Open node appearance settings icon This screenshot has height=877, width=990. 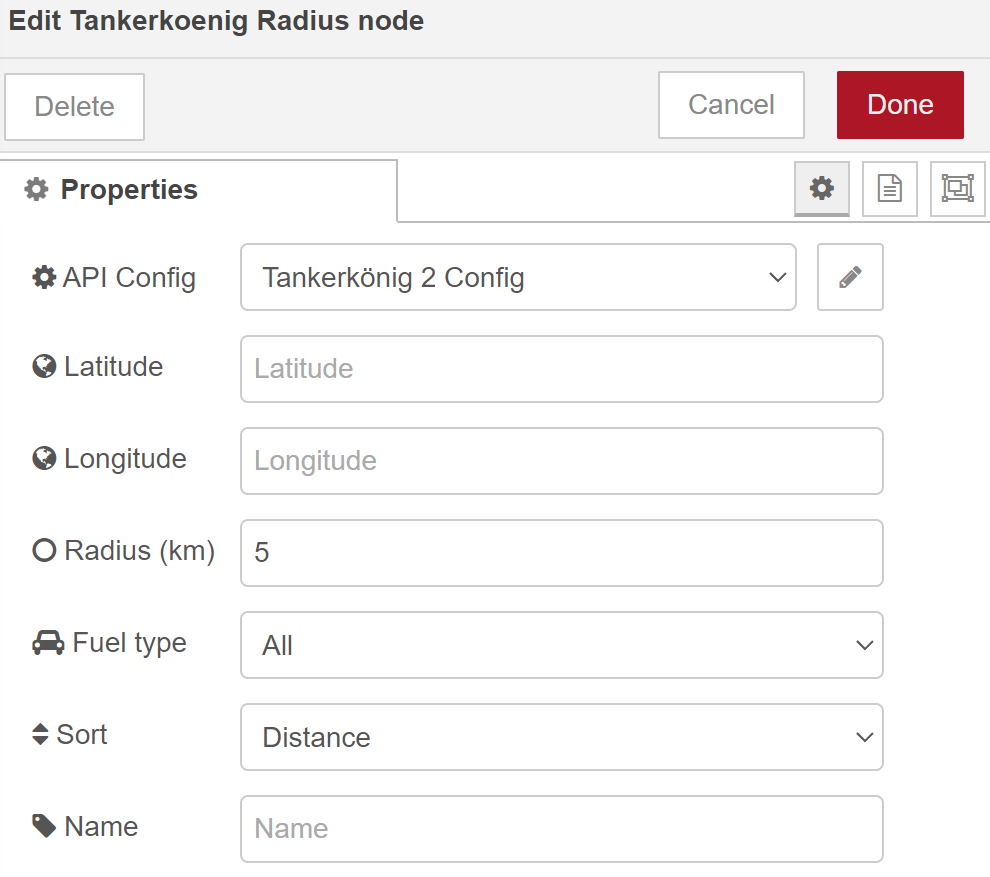958,188
